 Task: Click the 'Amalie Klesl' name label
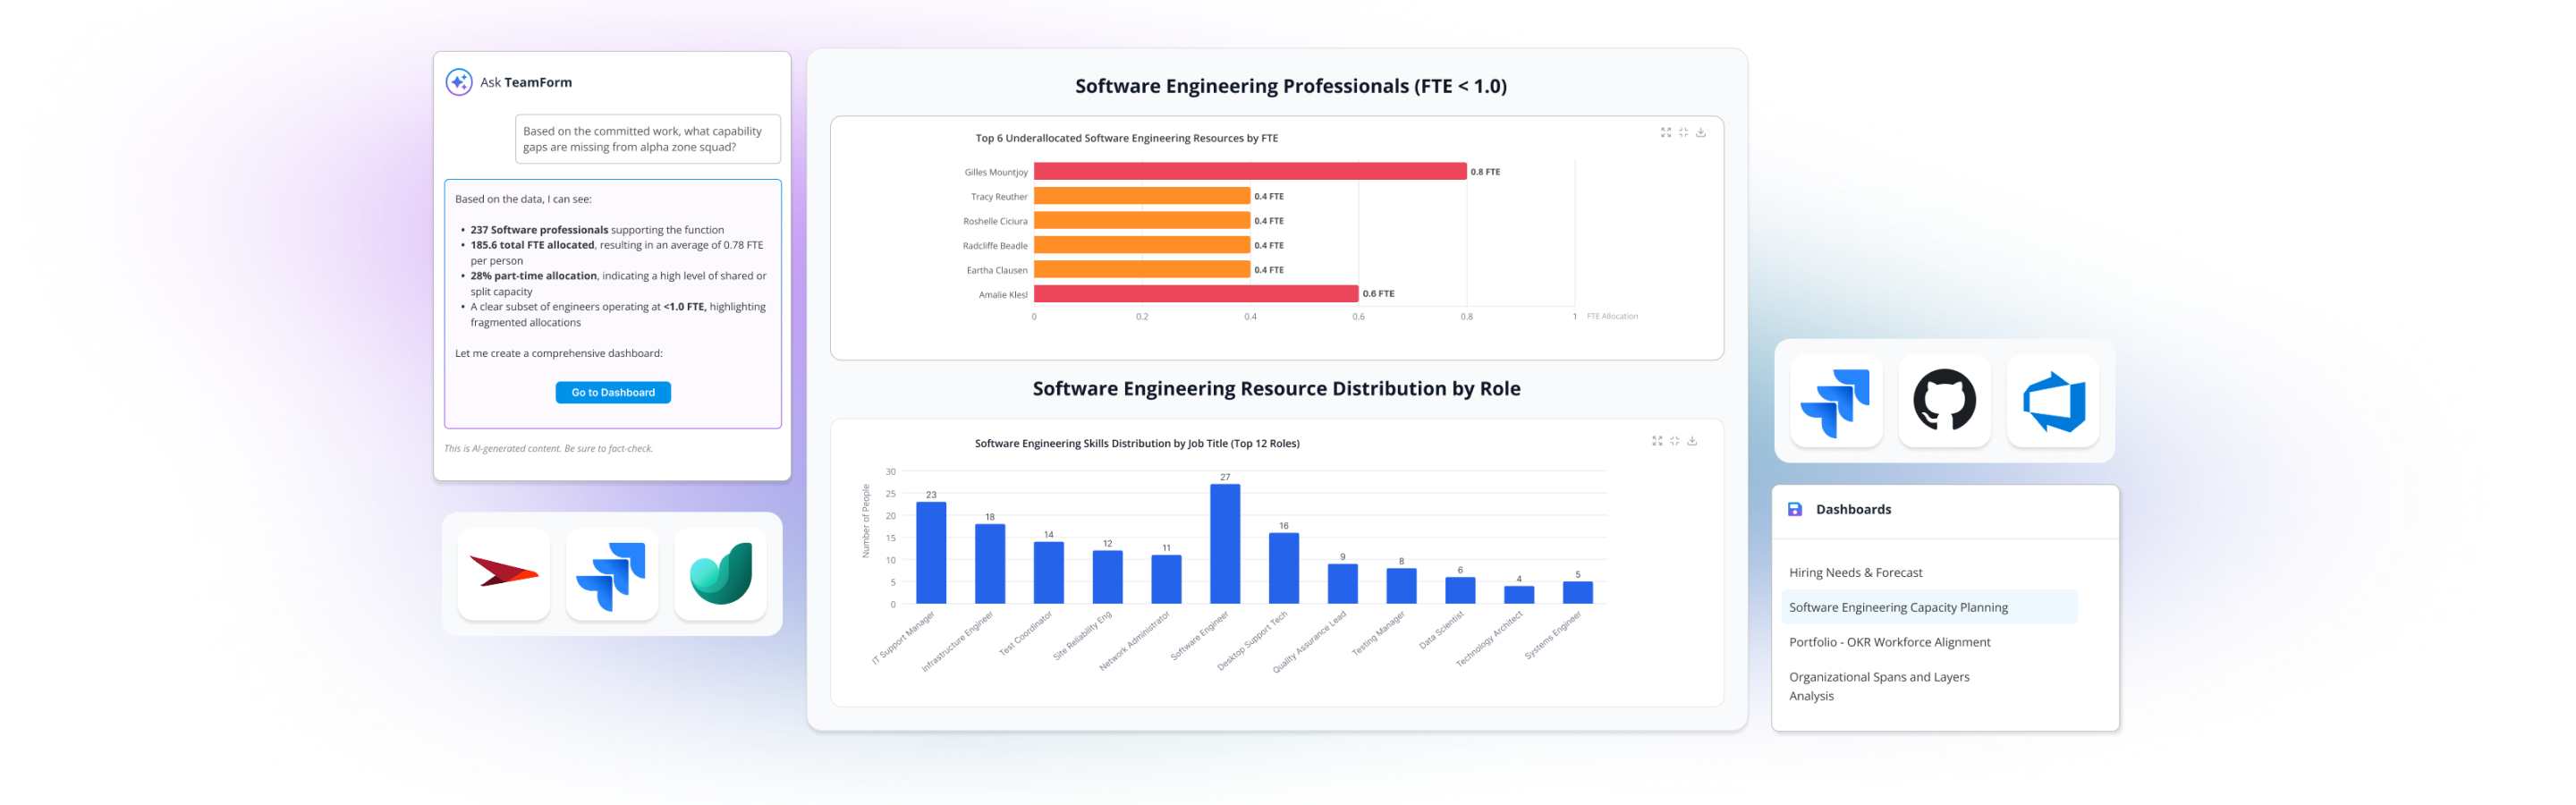(x=1003, y=294)
